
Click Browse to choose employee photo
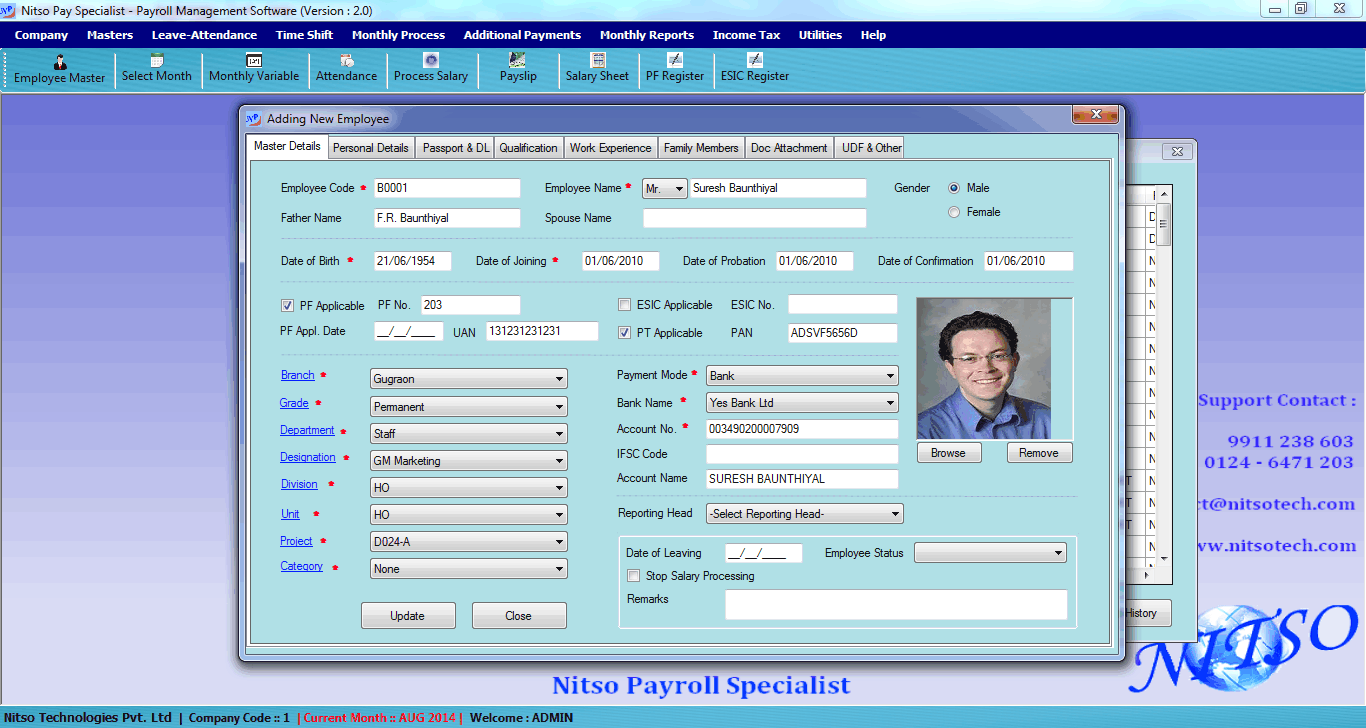click(949, 453)
